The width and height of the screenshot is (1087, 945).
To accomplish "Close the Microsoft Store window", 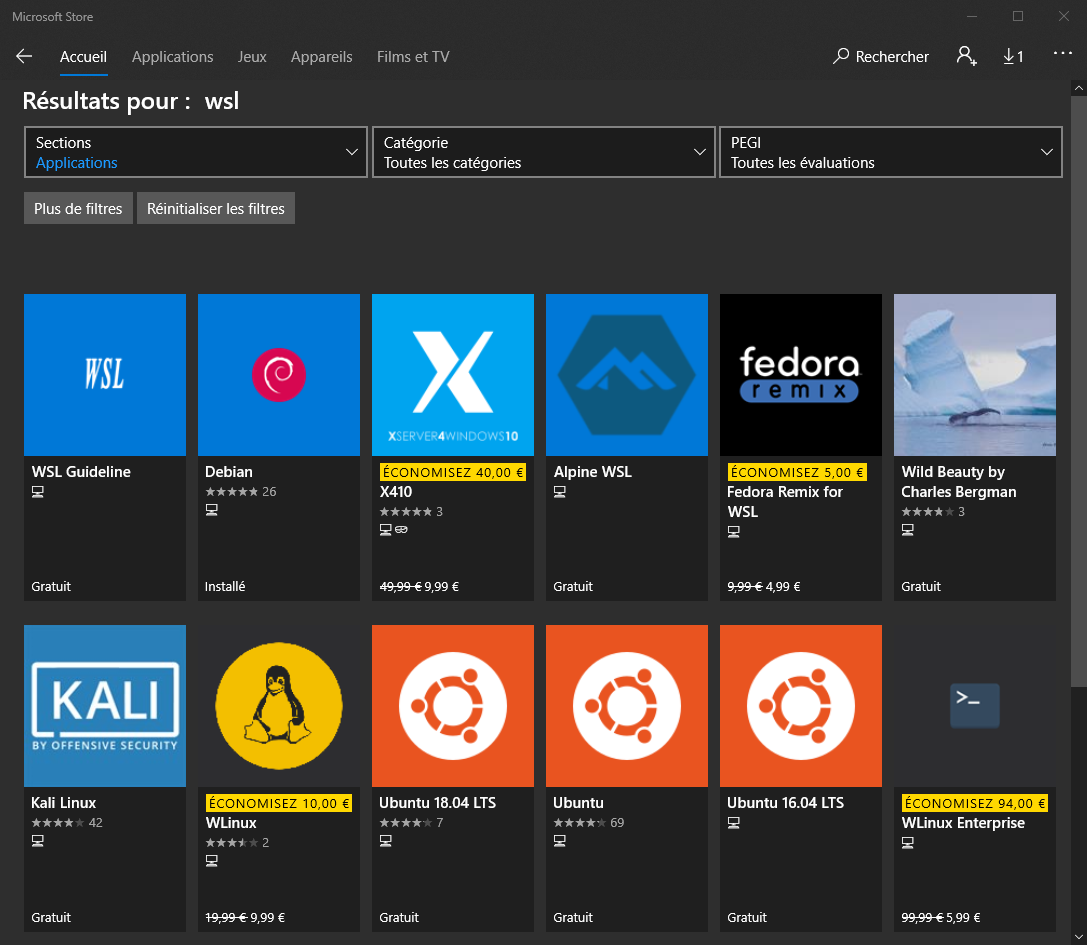I will click(1063, 16).
